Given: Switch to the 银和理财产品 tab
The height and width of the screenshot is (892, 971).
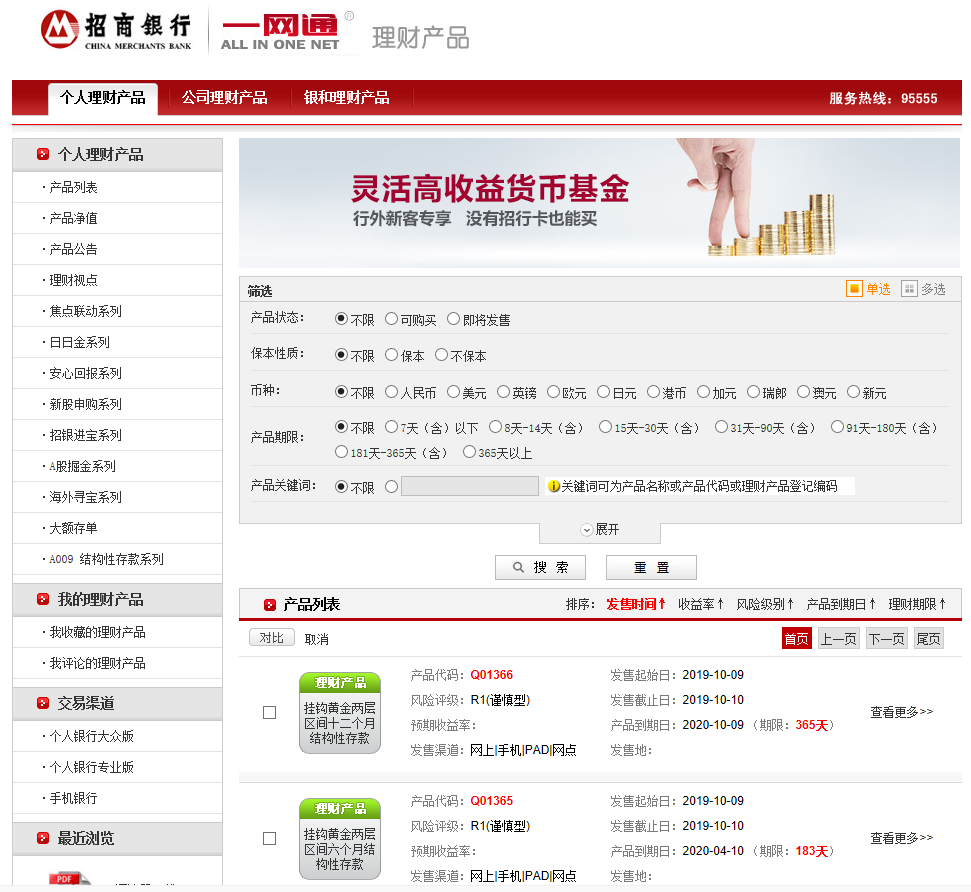Looking at the screenshot, I should tap(348, 98).
